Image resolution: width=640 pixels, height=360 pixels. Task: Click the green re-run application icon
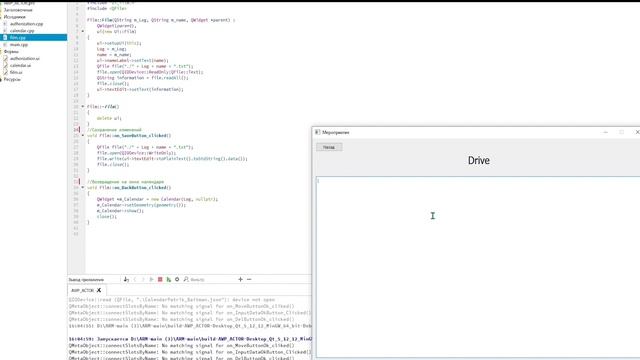151,279
